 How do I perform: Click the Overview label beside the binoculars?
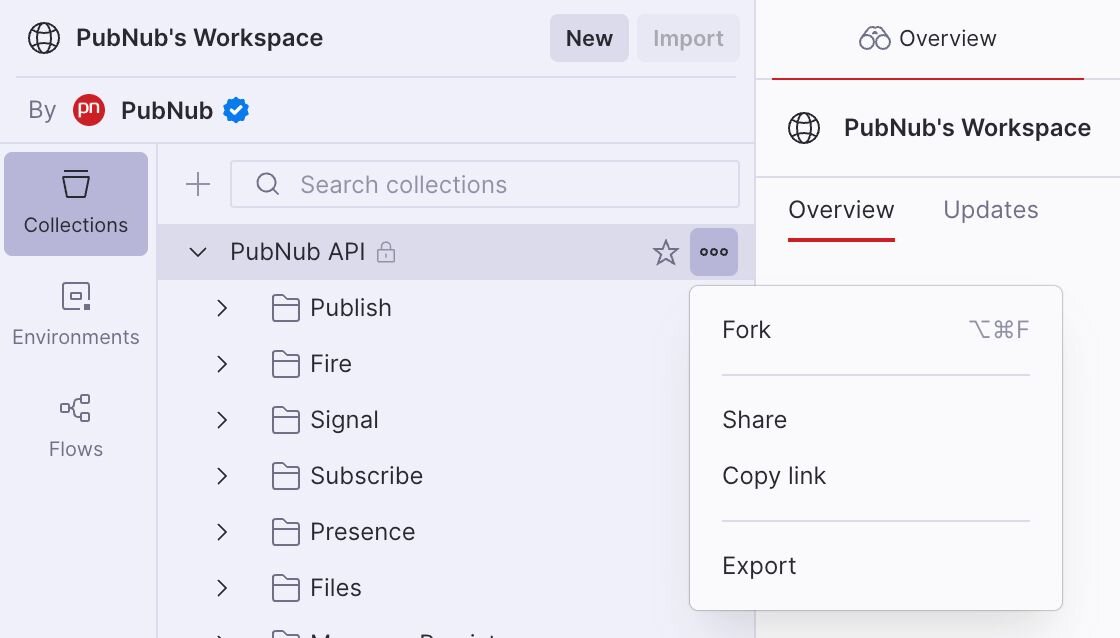pyautogui.click(x=948, y=39)
